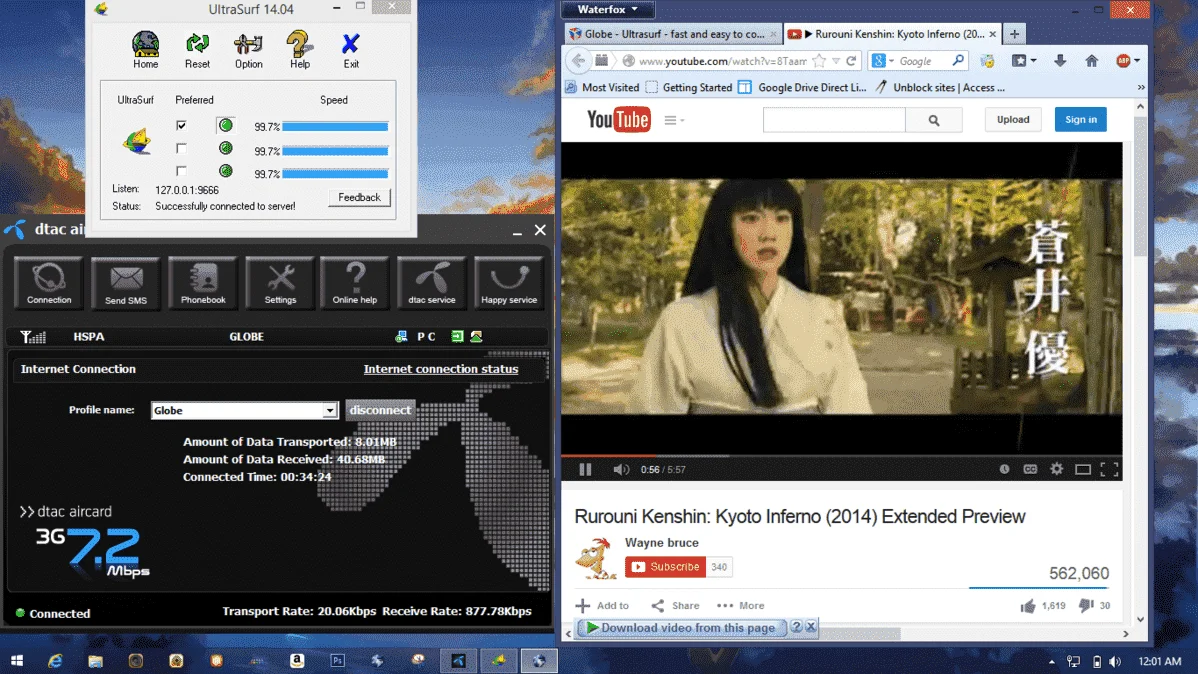The width and height of the screenshot is (1198, 674).
Task: Open More actions under video
Action: click(x=741, y=605)
